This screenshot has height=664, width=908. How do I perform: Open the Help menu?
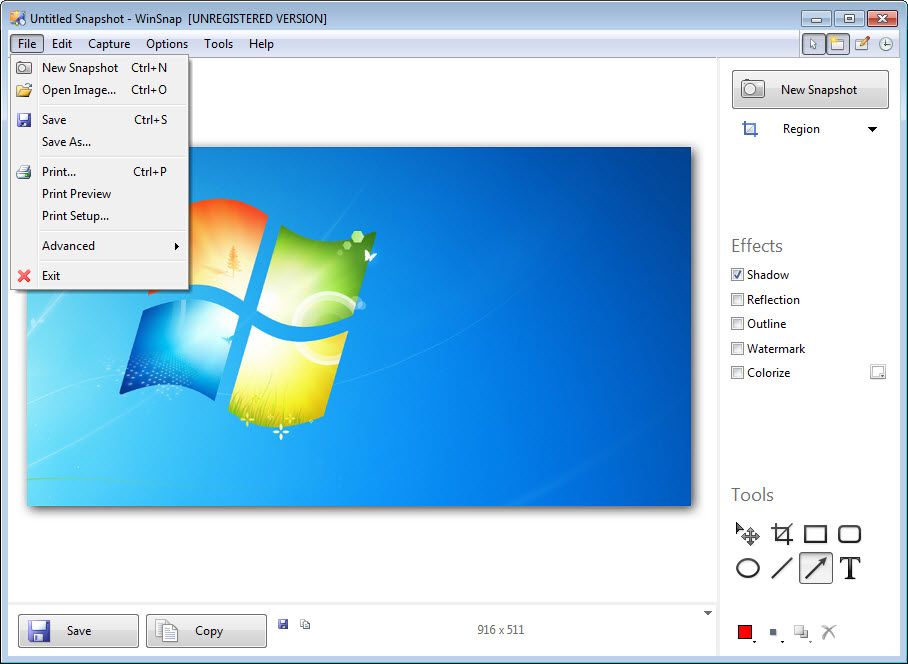[x=261, y=44]
